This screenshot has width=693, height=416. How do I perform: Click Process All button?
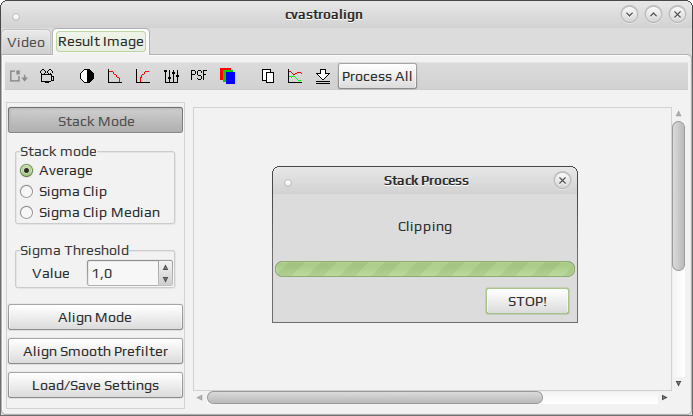coord(377,76)
